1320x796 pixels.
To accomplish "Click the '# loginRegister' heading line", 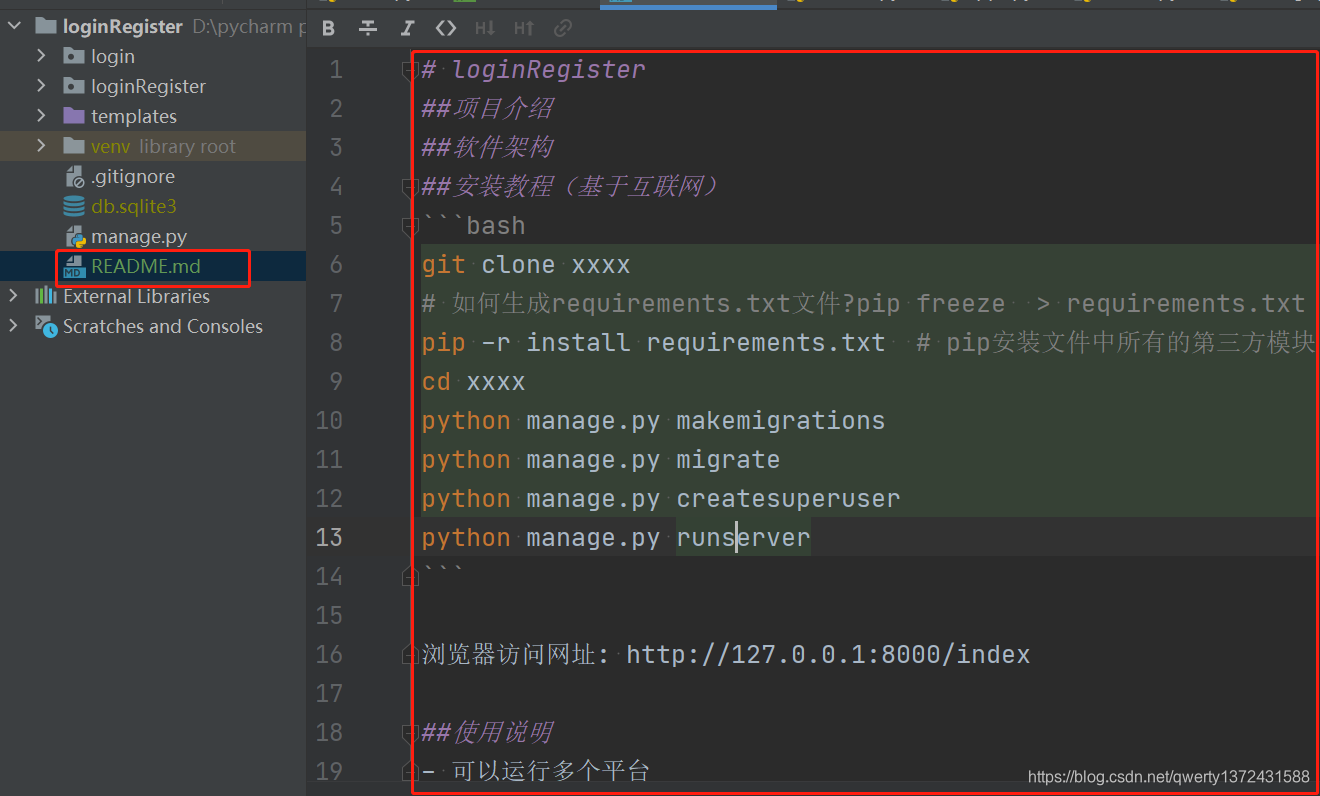I will point(534,70).
